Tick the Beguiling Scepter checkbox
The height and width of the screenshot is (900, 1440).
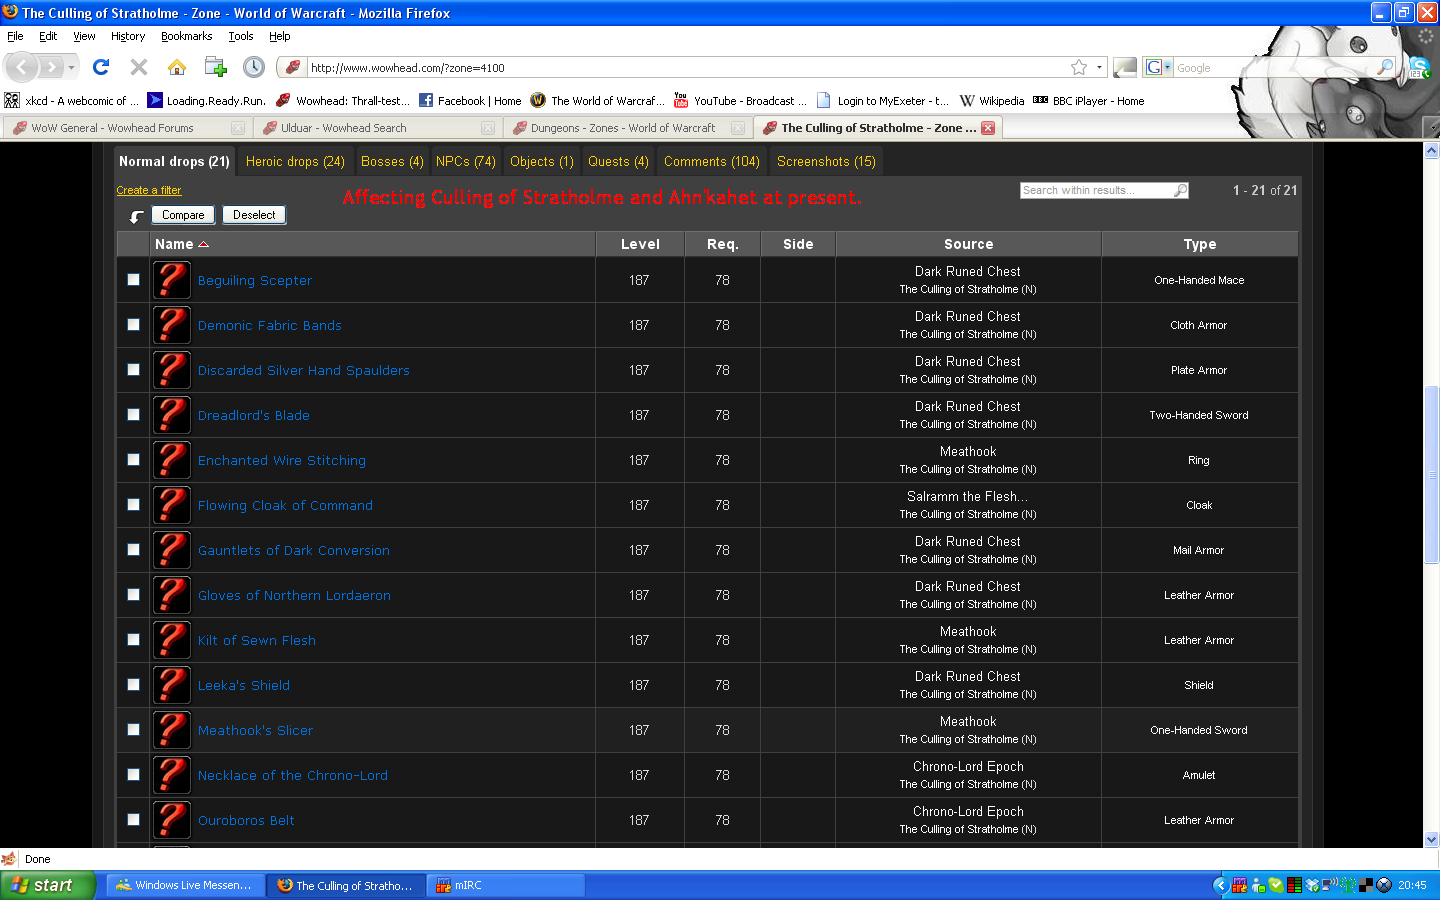point(134,280)
